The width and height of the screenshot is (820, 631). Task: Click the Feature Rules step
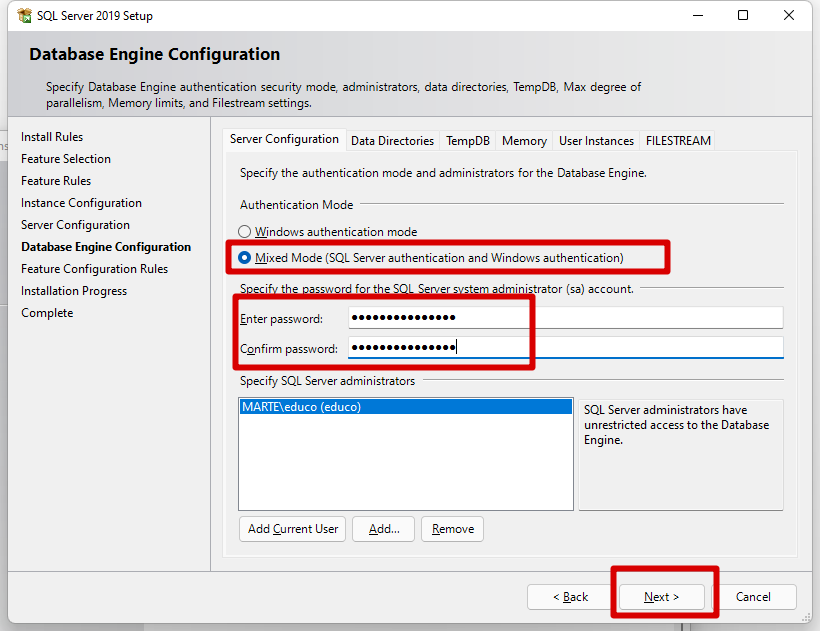click(56, 181)
